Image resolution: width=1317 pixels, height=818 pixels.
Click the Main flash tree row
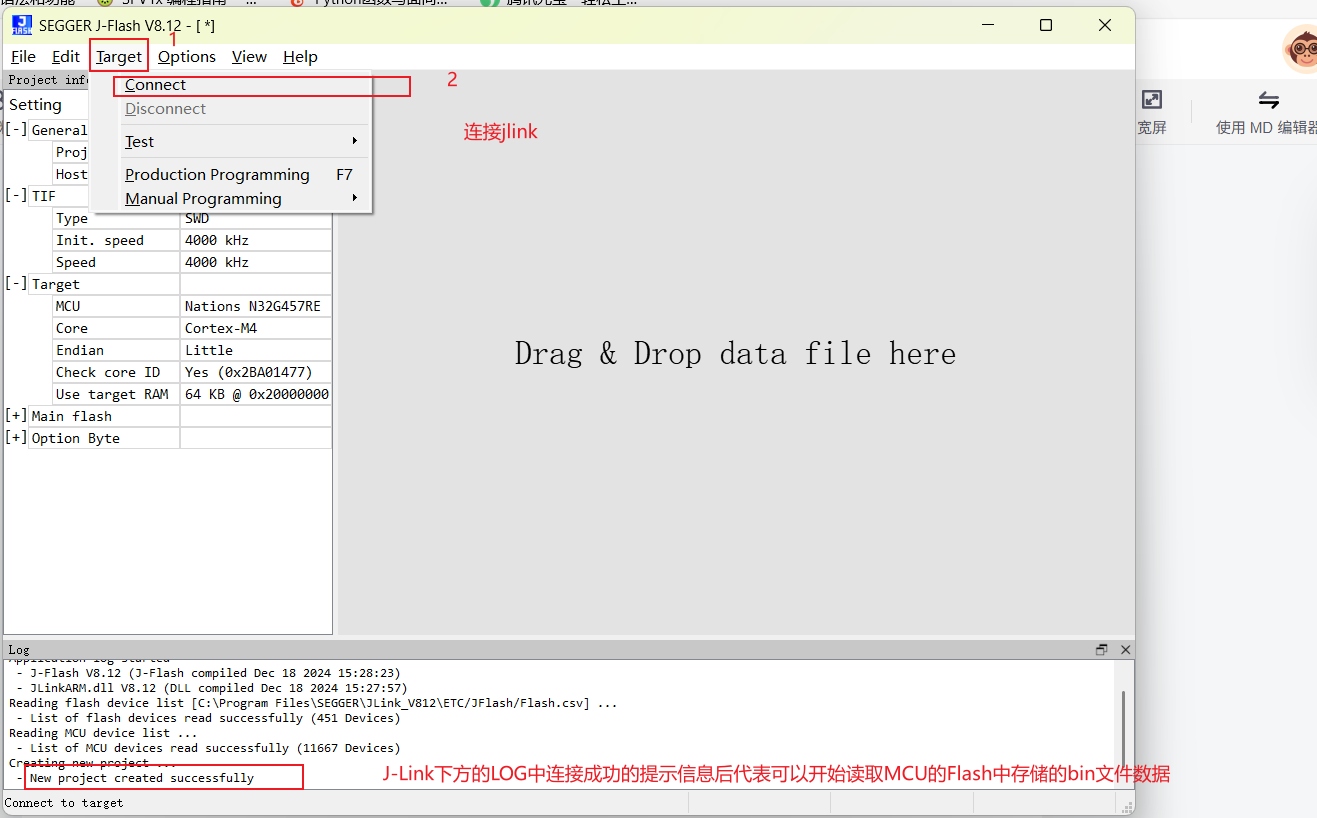tap(168, 416)
